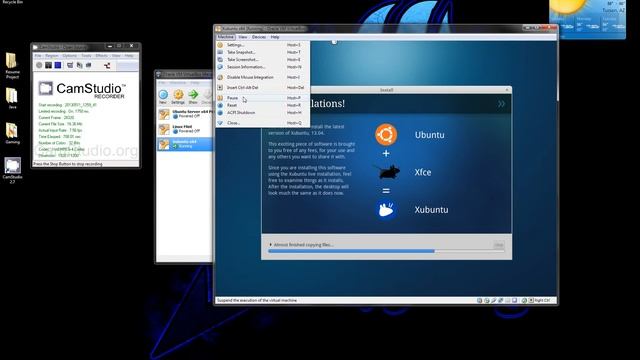Click the installation progress bar

pyautogui.click(x=386, y=251)
